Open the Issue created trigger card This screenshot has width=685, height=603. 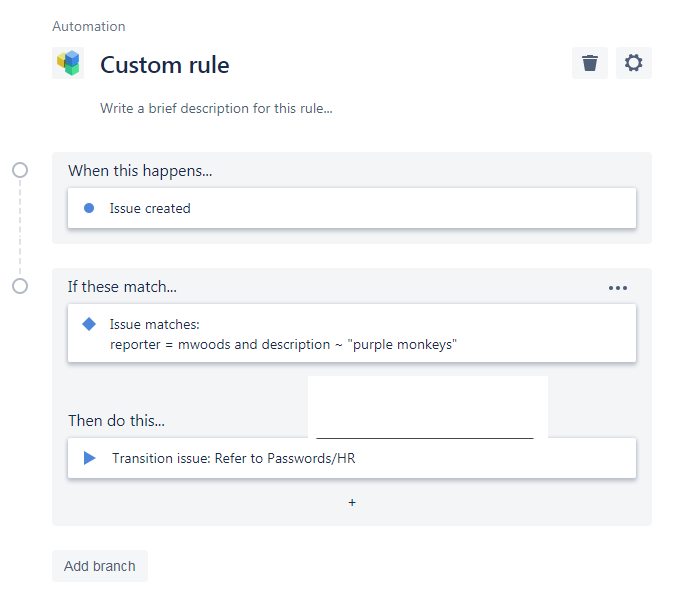point(352,208)
